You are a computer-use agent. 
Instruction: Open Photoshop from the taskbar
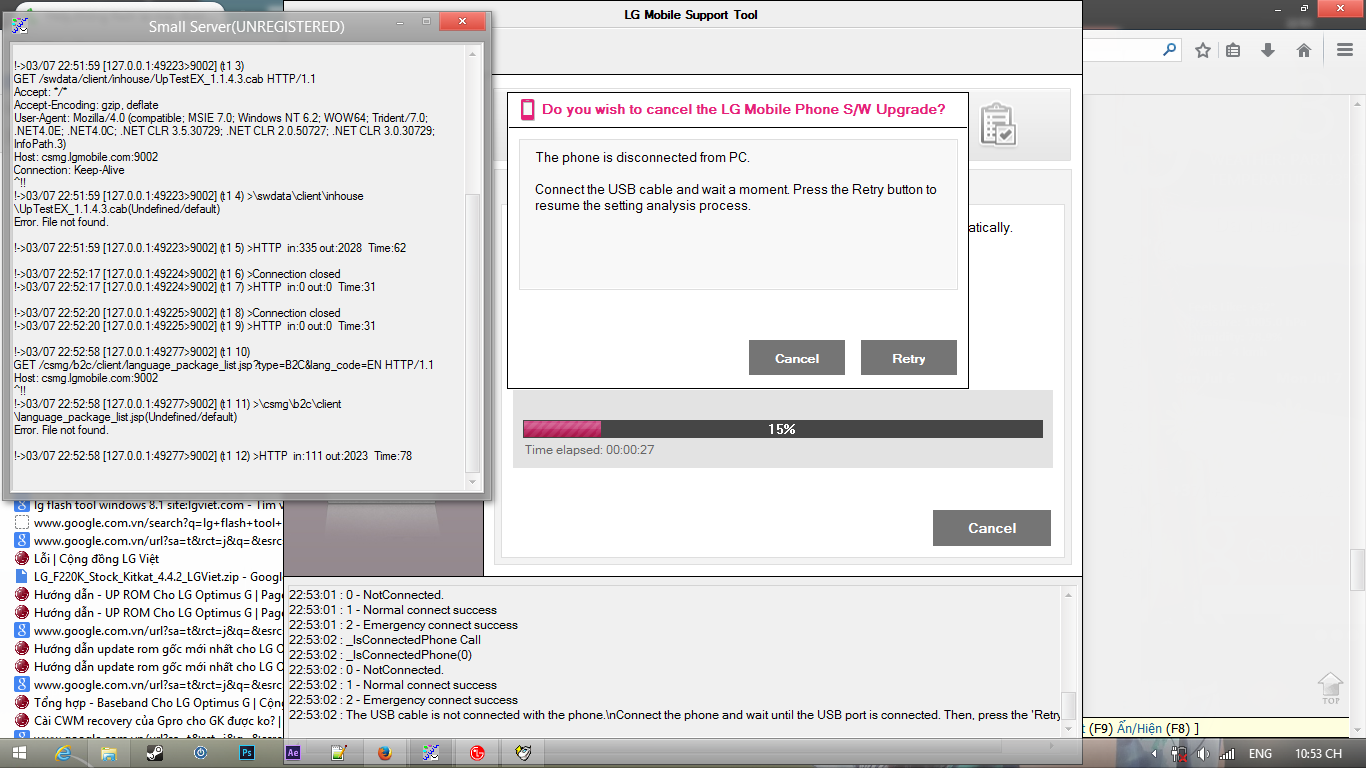[248, 753]
